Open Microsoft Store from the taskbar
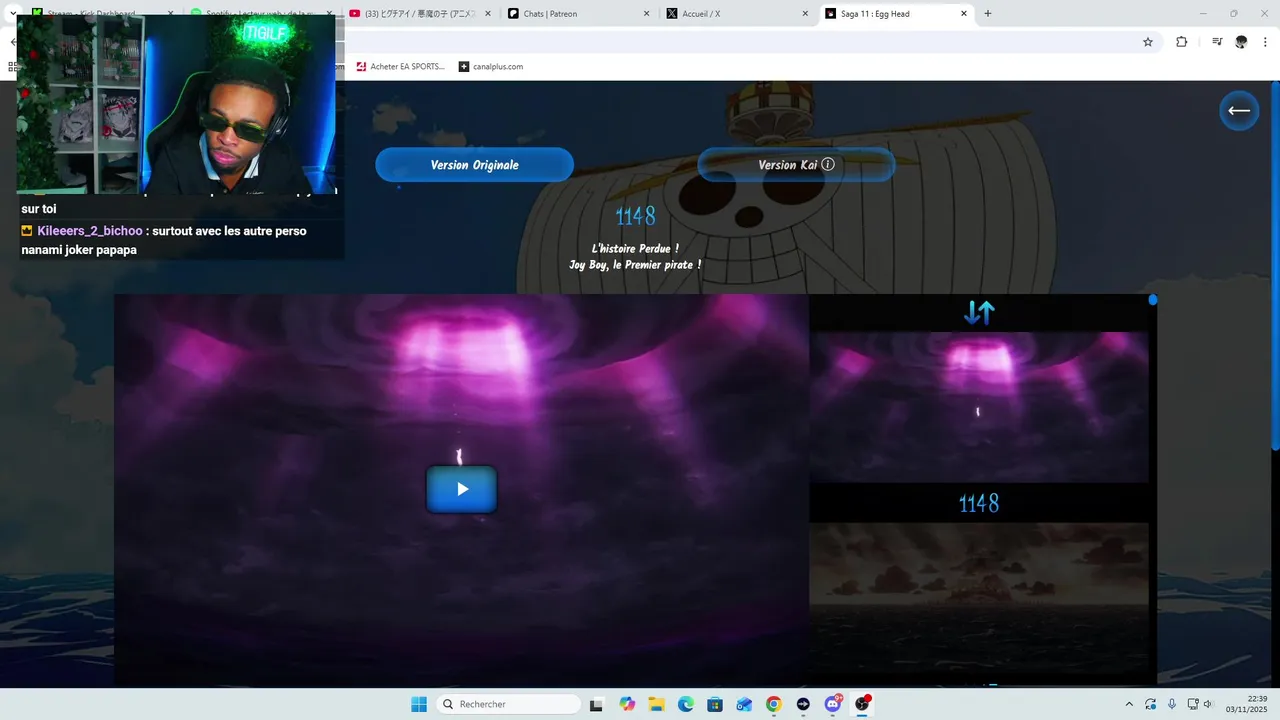The image size is (1280, 720). 715,704
